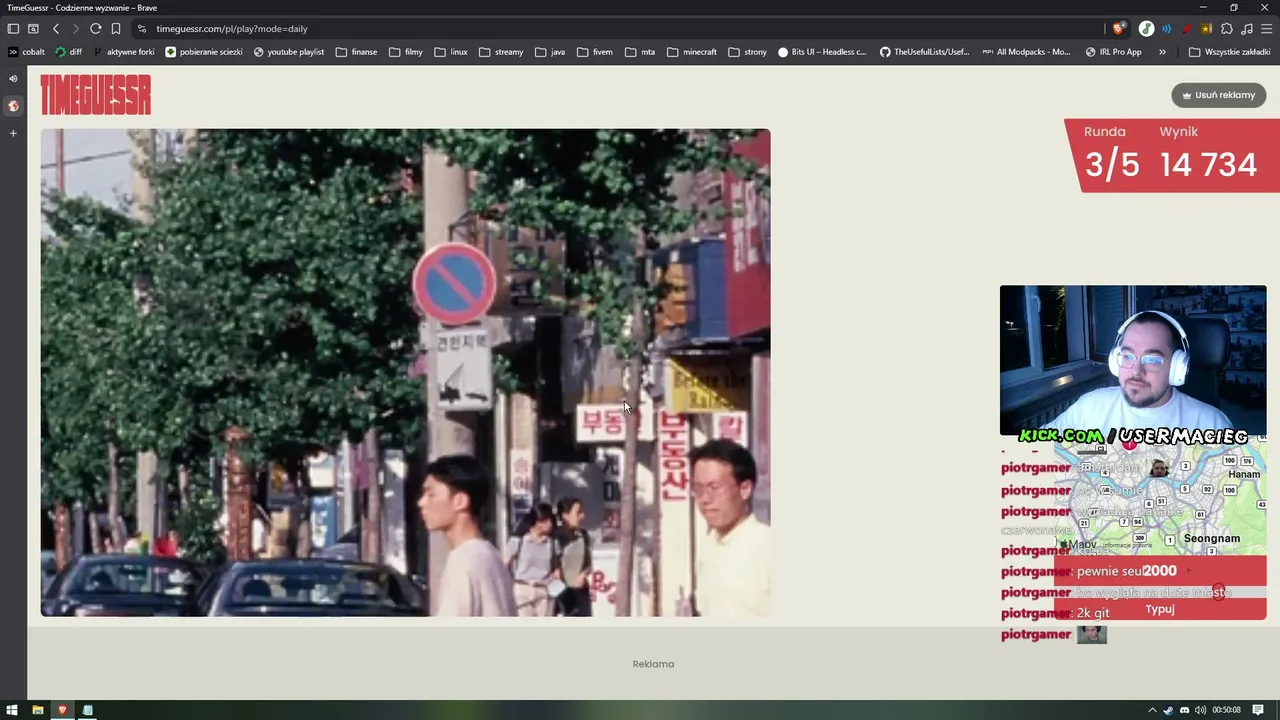This screenshot has height=720, width=1280.
Task: Expand the java bookmark folder
Action: coord(550,52)
